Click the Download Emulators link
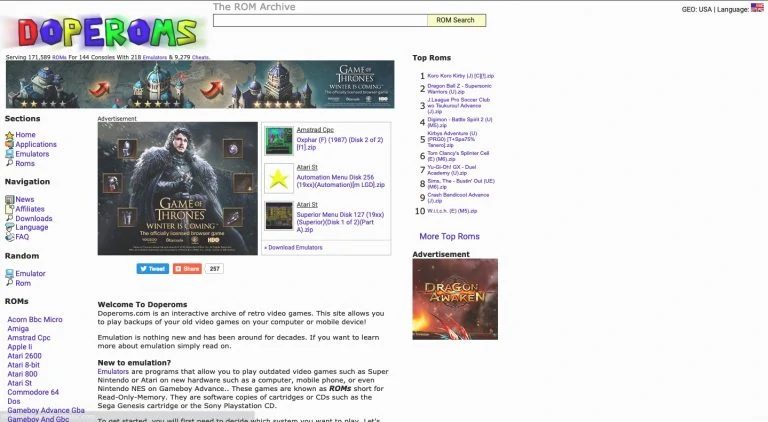 point(295,248)
